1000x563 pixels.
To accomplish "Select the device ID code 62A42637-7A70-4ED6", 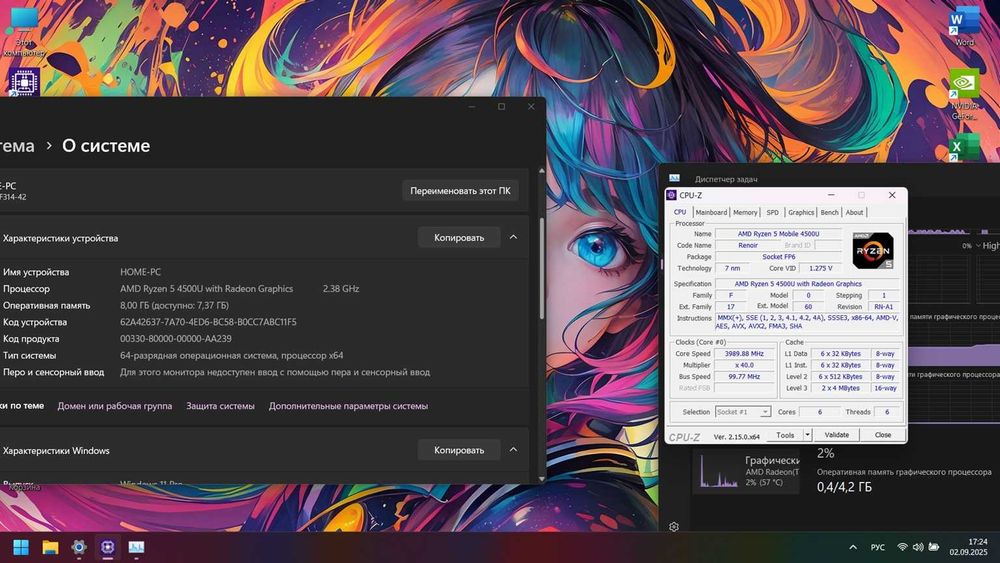I will pos(209,322).
